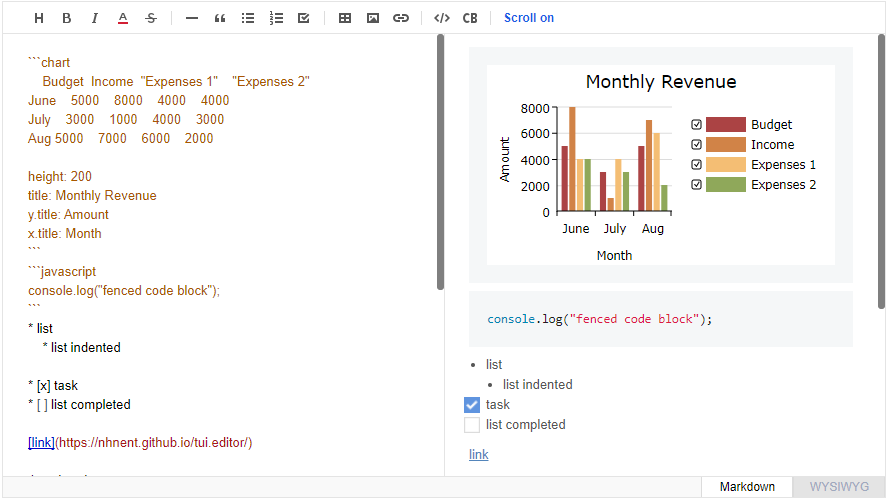Select the Markdown tab
Image resolution: width=888 pixels, height=500 pixels.
(747, 487)
